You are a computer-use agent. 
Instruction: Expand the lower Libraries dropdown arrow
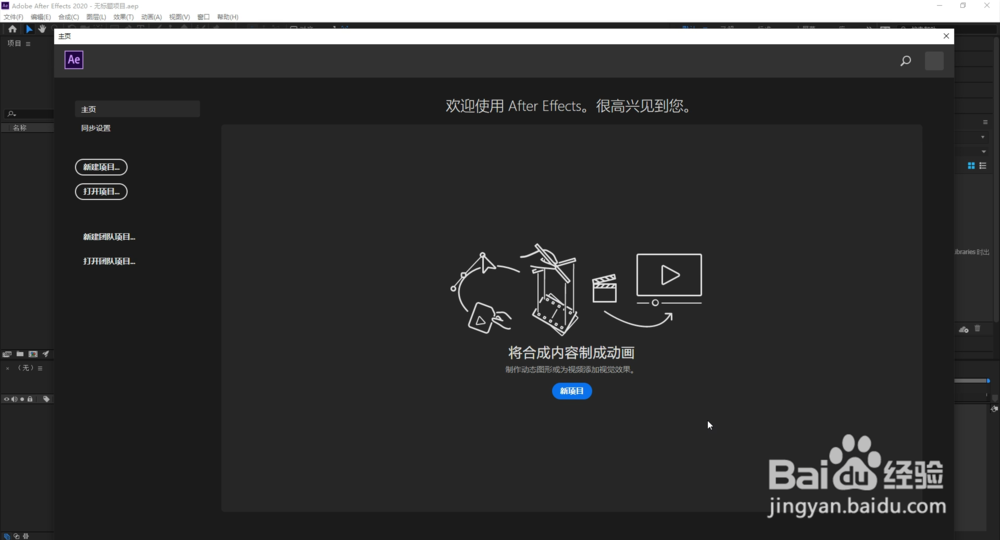click(x=984, y=152)
